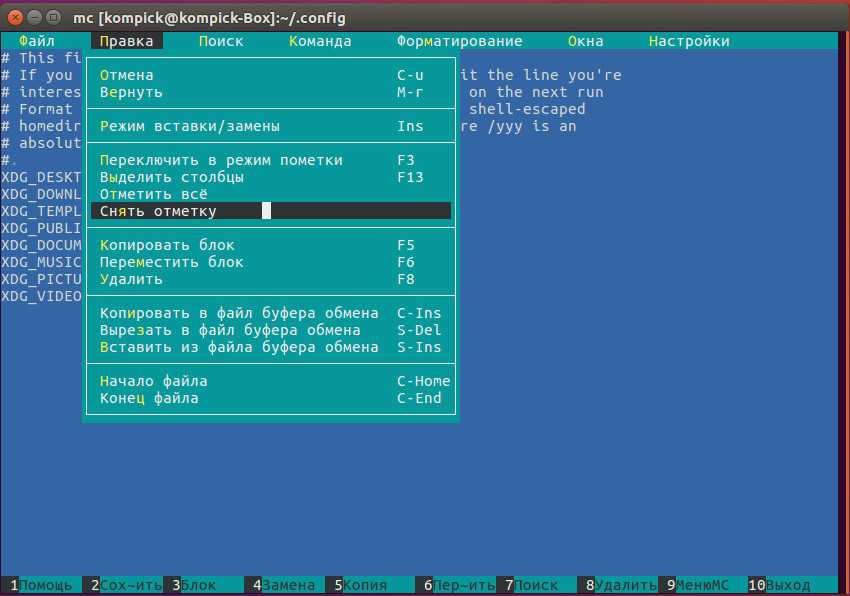This screenshot has height=596, width=850.
Task: Open the Команда menu
Action: pyautogui.click(x=320, y=41)
